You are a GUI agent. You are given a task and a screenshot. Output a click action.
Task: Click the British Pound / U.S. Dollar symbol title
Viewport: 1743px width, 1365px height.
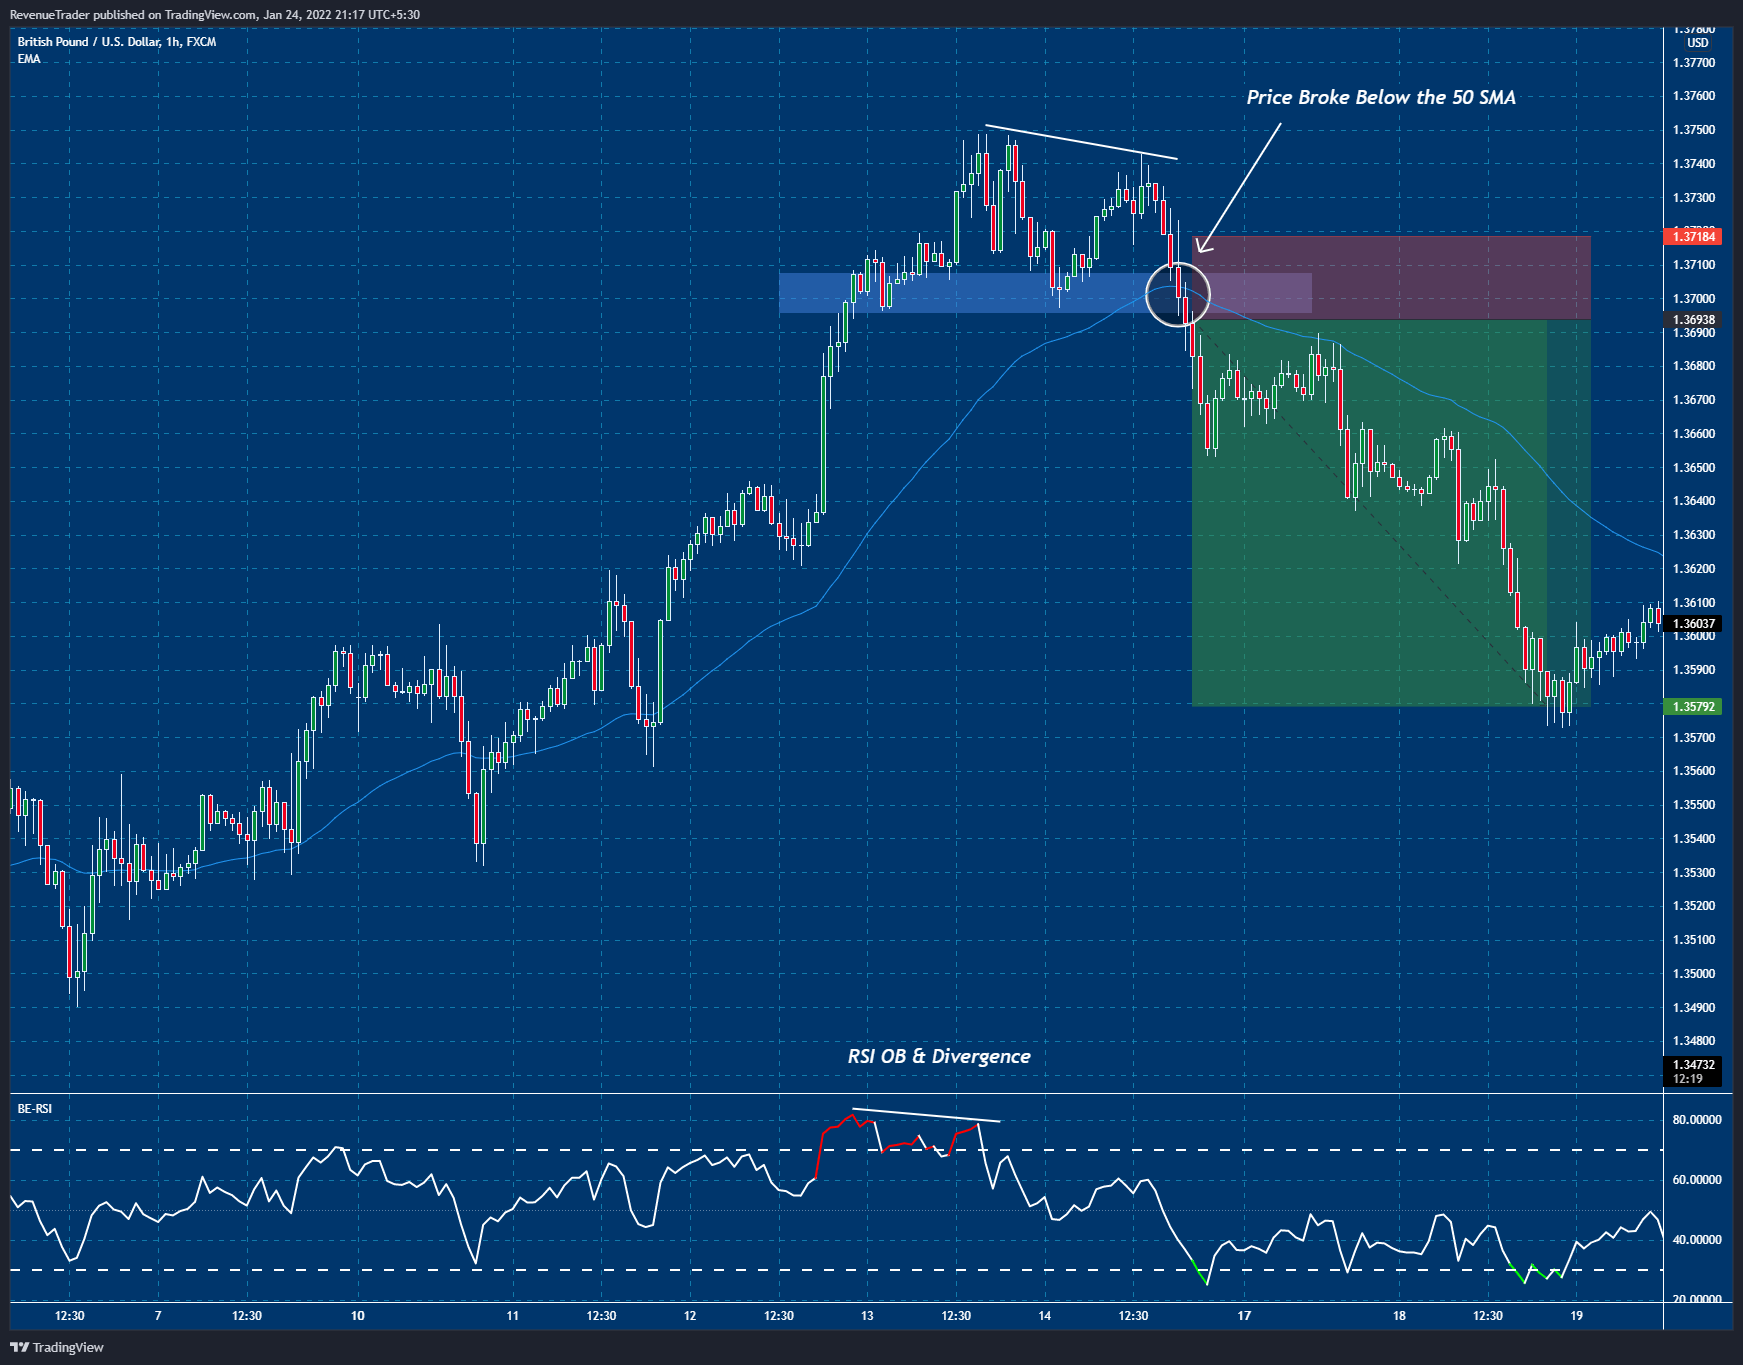117,42
